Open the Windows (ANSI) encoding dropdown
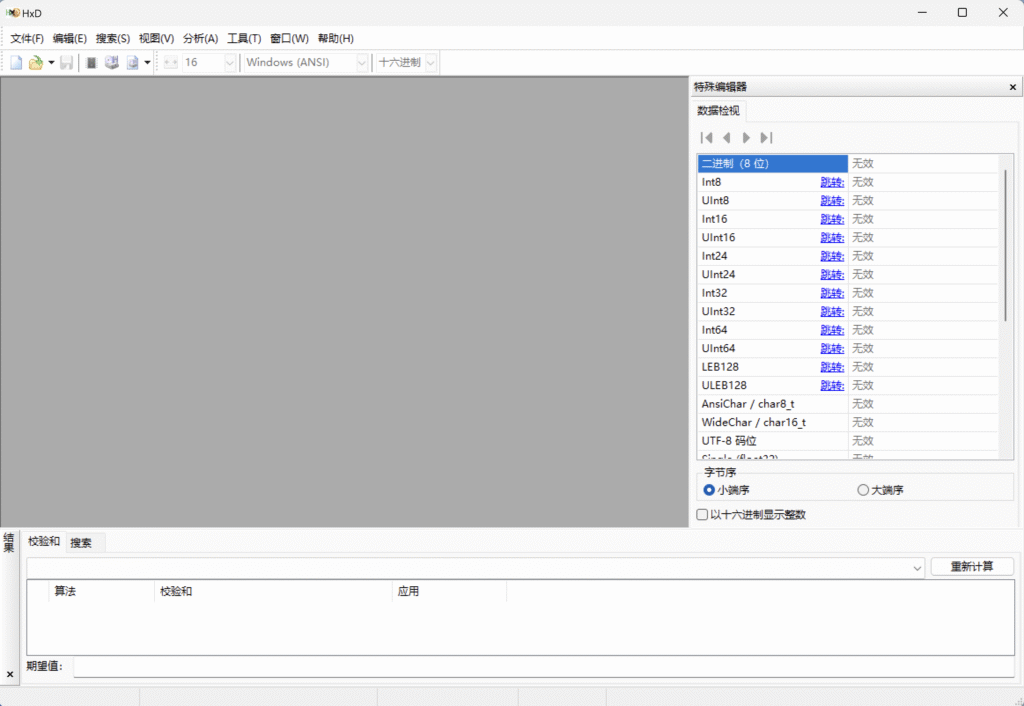The image size is (1024, 706). coord(362,61)
